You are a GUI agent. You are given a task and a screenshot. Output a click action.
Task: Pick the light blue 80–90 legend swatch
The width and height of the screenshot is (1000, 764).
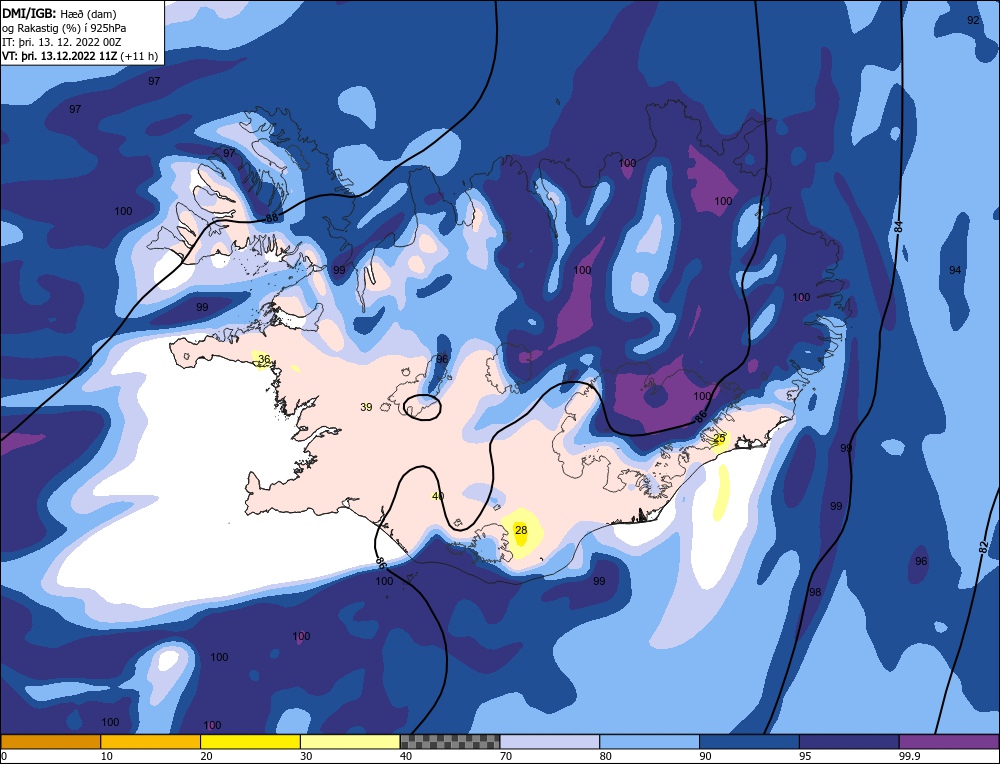649,742
